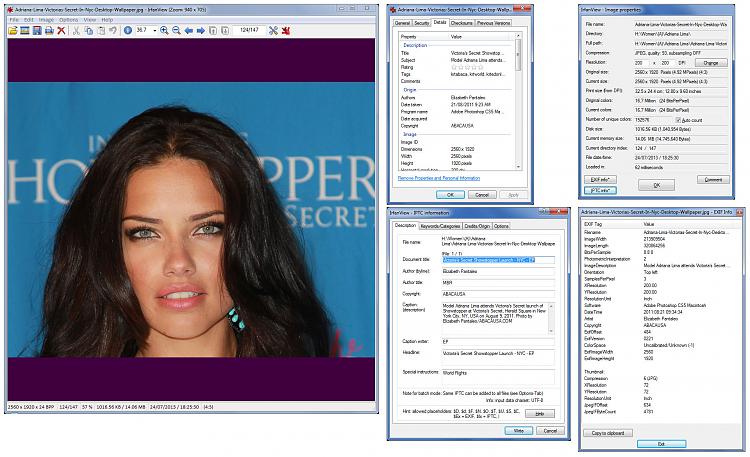Viewport: 750px width, 457px height.
Task: Click Exit button in EXIF Info window
Action: point(662,444)
